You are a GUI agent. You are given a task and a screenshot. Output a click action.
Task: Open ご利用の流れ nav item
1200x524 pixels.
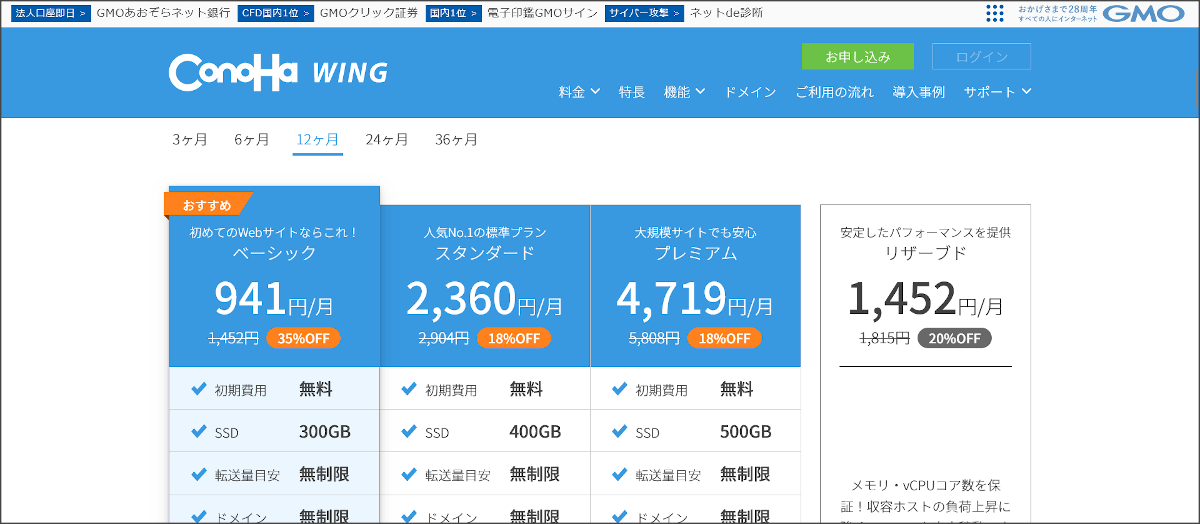point(834,92)
